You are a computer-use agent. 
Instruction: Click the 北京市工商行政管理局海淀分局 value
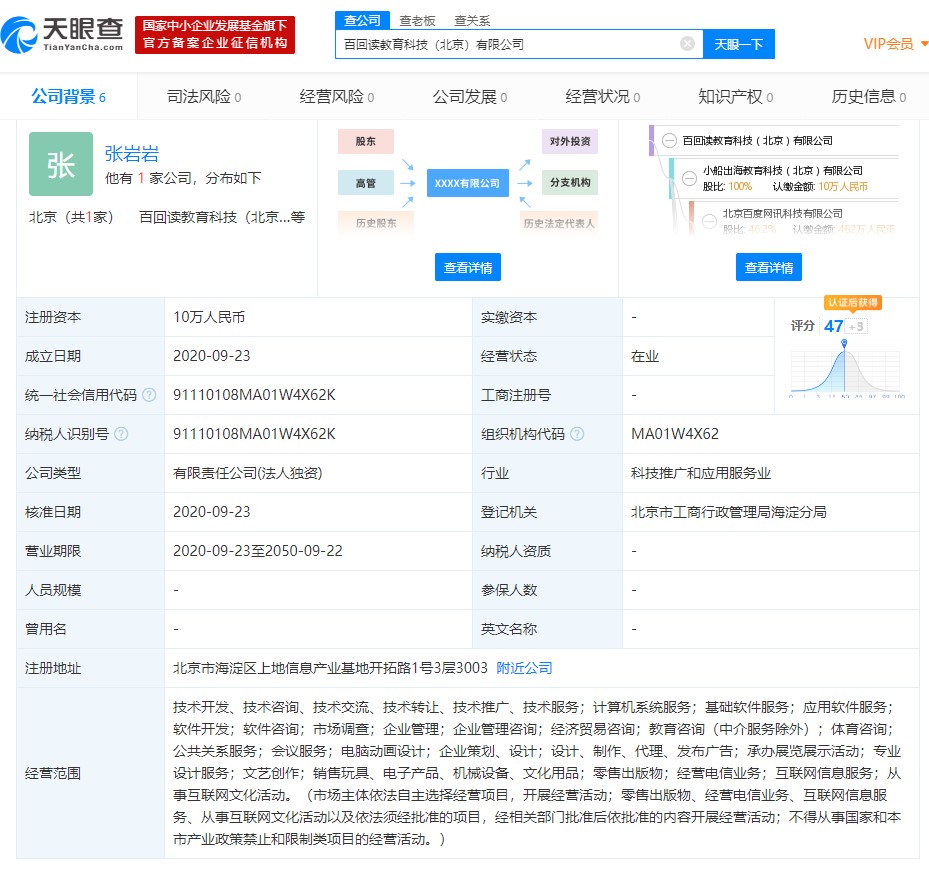[729, 512]
